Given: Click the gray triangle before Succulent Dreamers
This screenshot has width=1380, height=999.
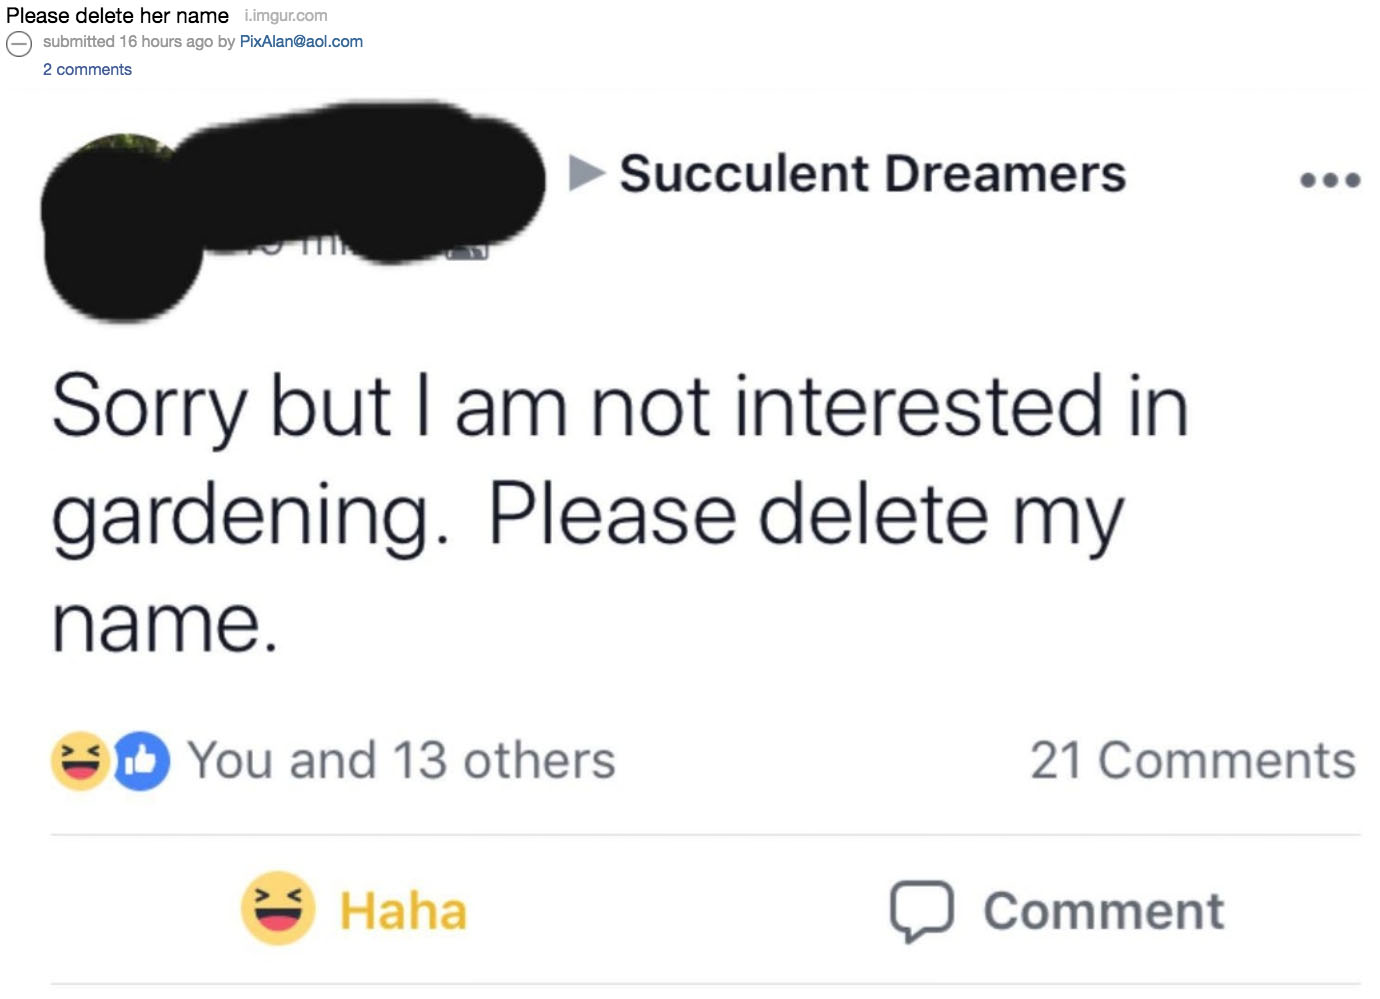Looking at the screenshot, I should click(x=587, y=173).
